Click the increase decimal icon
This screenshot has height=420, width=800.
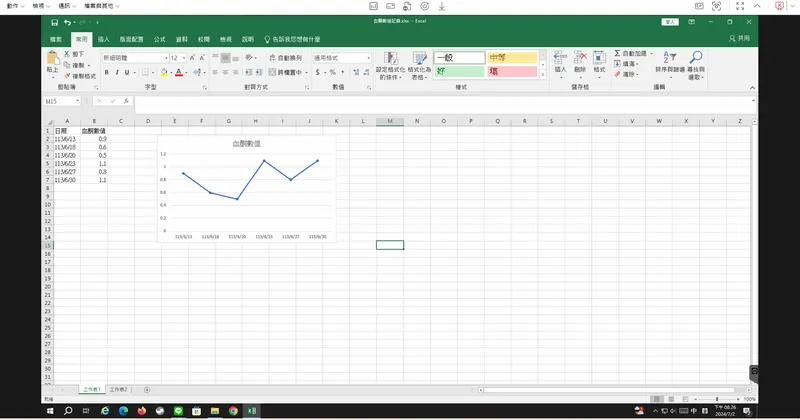point(356,72)
